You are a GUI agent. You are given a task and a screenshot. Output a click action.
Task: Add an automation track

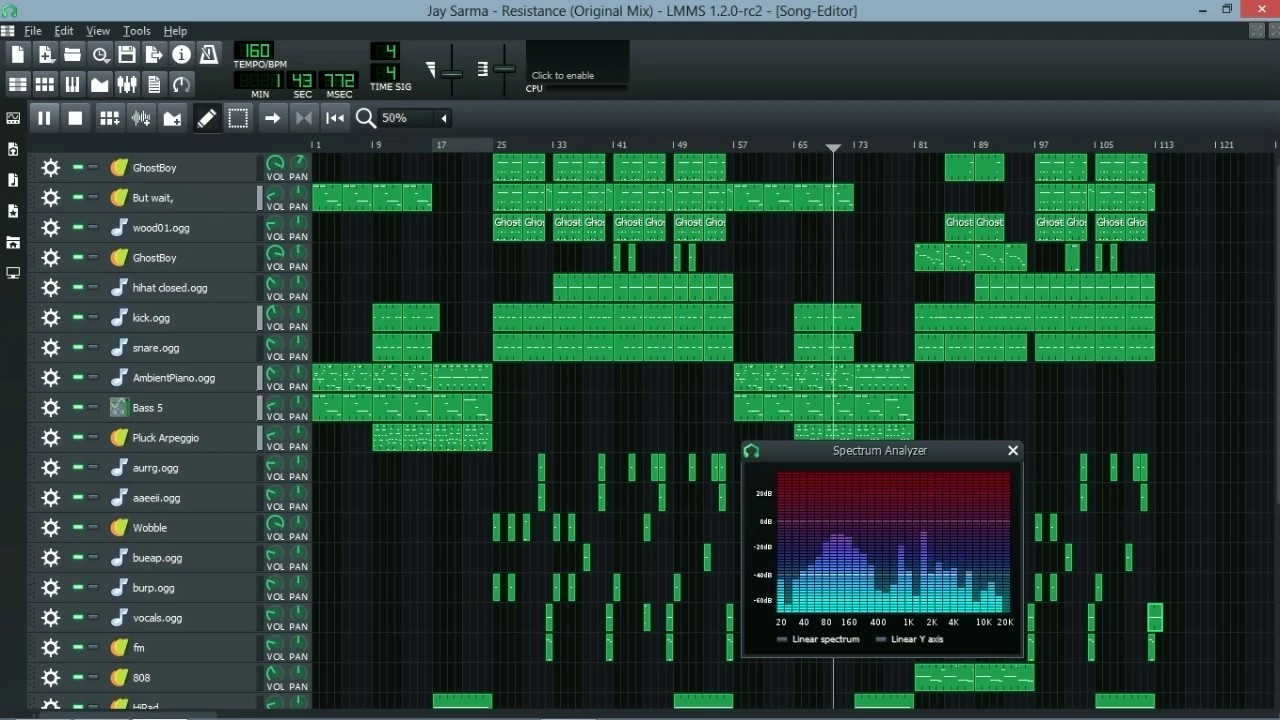[172, 118]
